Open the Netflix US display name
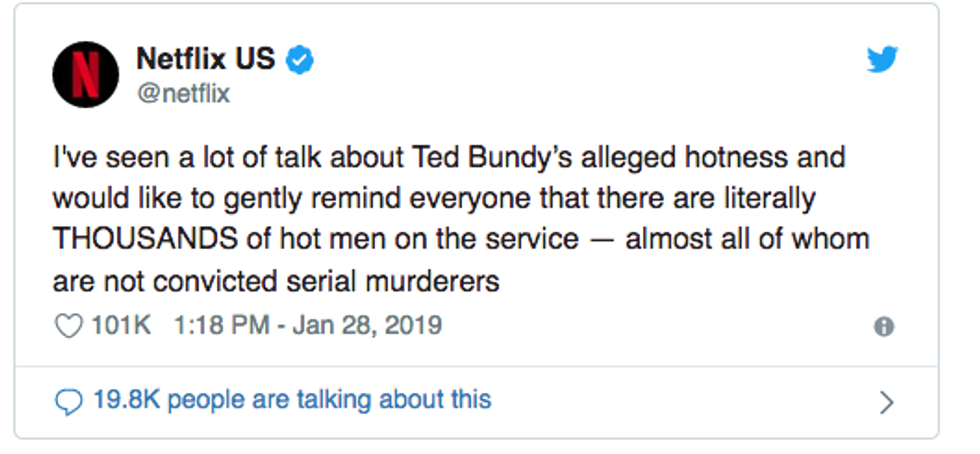Image resolution: width=980 pixels, height=454 pixels. pyautogui.click(x=205, y=60)
